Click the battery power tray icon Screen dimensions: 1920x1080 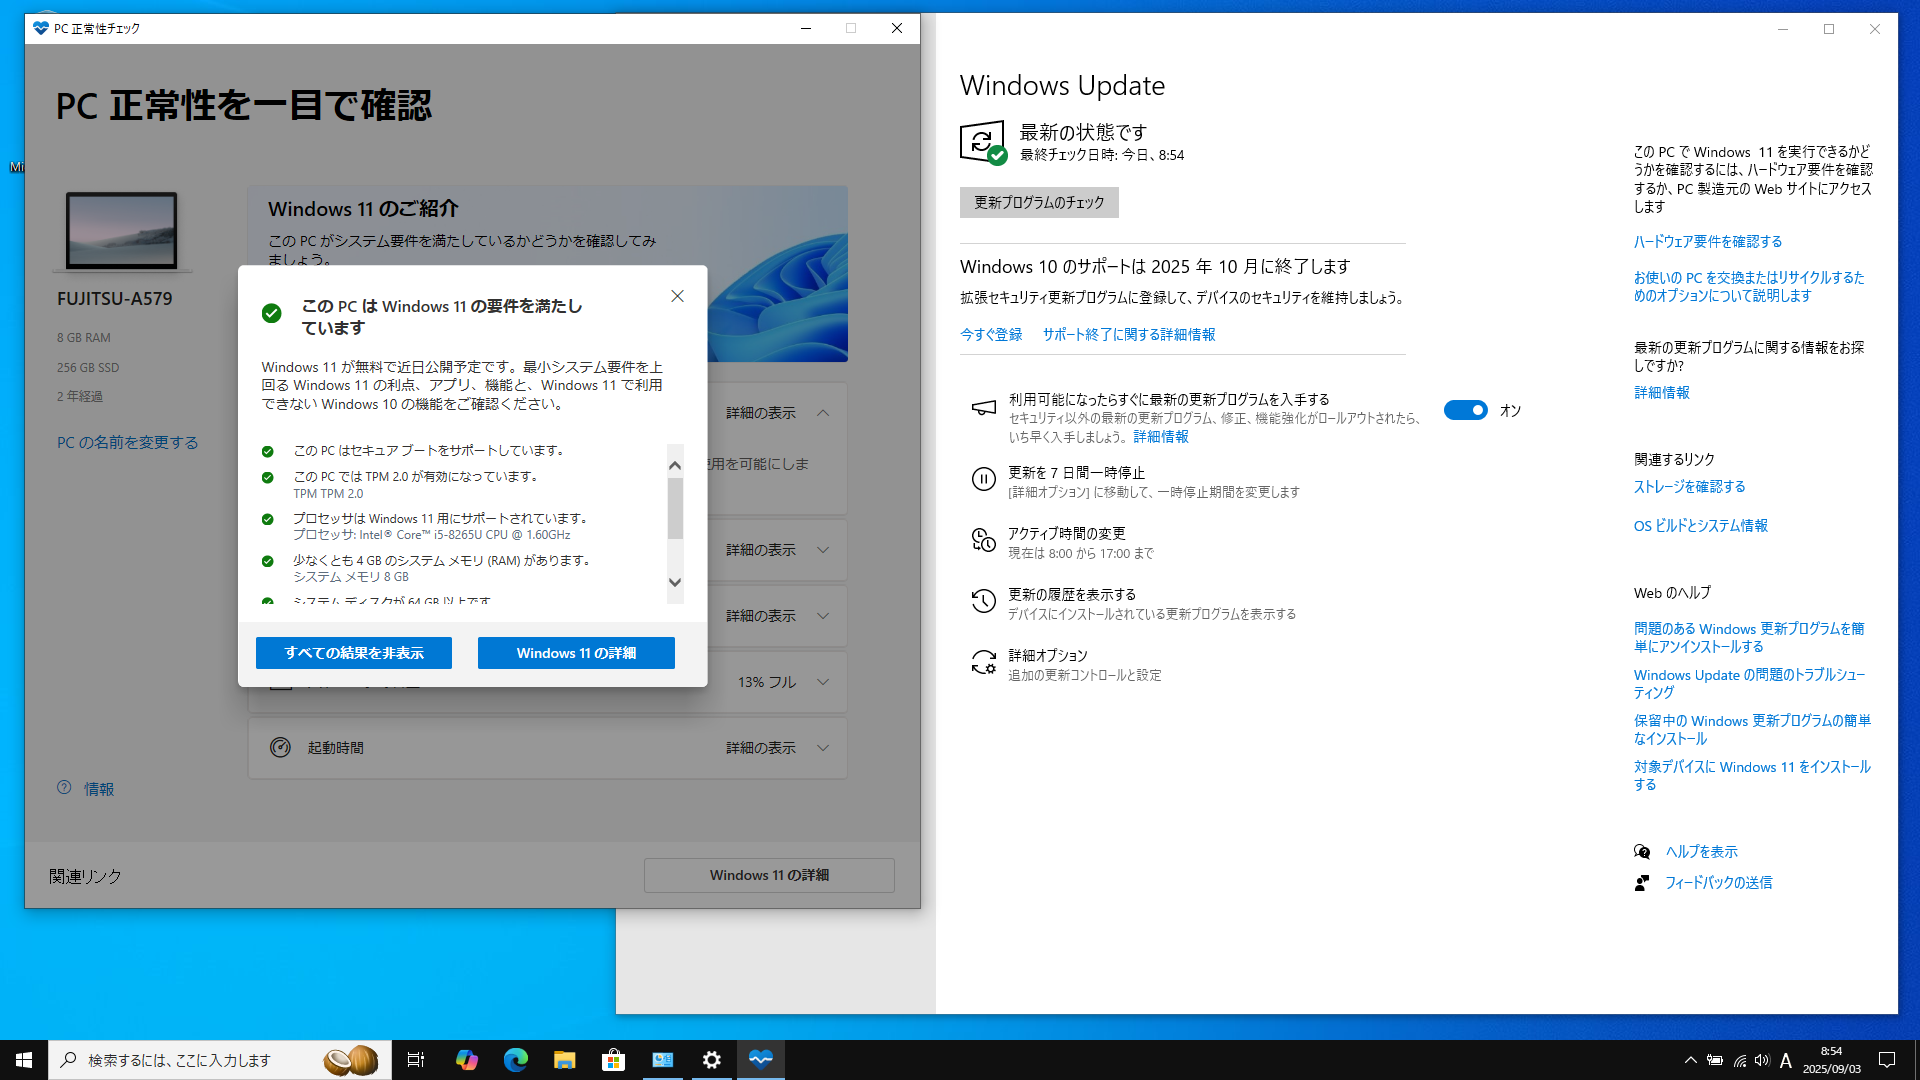[1715, 1060]
